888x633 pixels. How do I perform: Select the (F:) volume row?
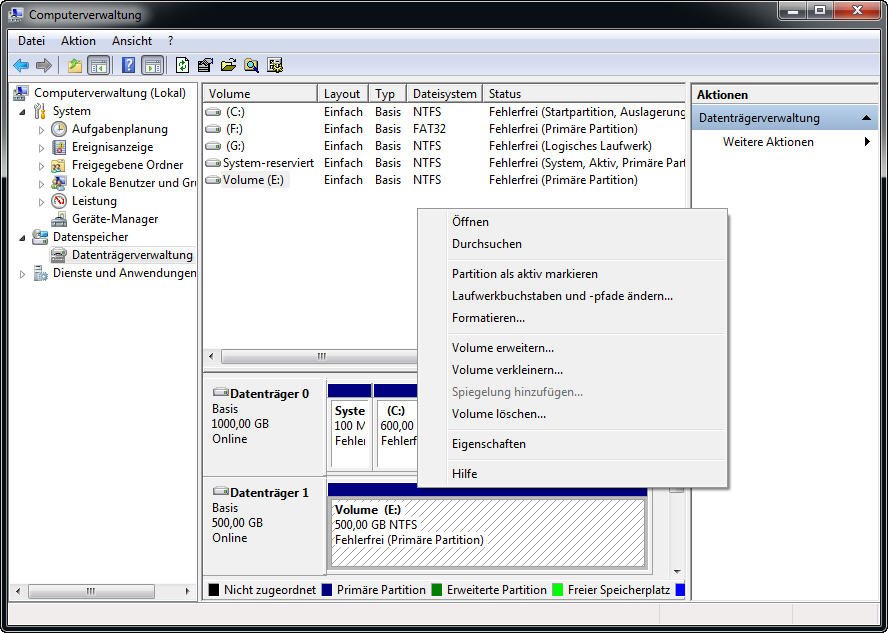444,129
